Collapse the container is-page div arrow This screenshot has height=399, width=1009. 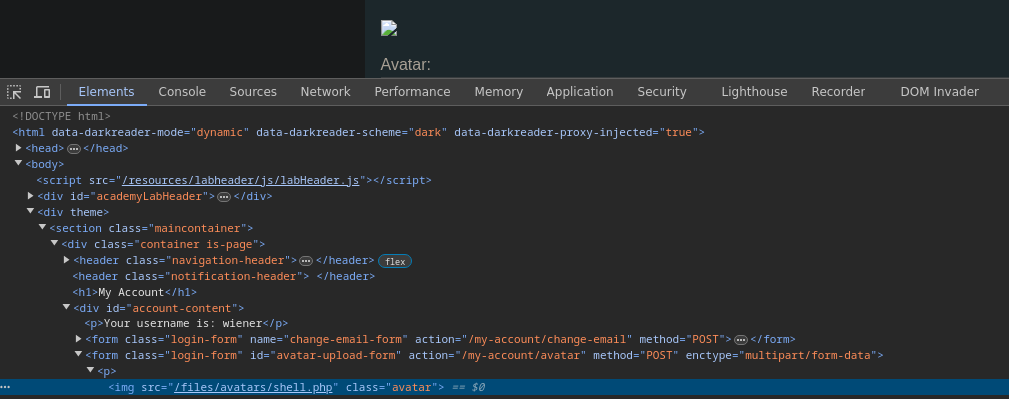[x=55, y=243]
